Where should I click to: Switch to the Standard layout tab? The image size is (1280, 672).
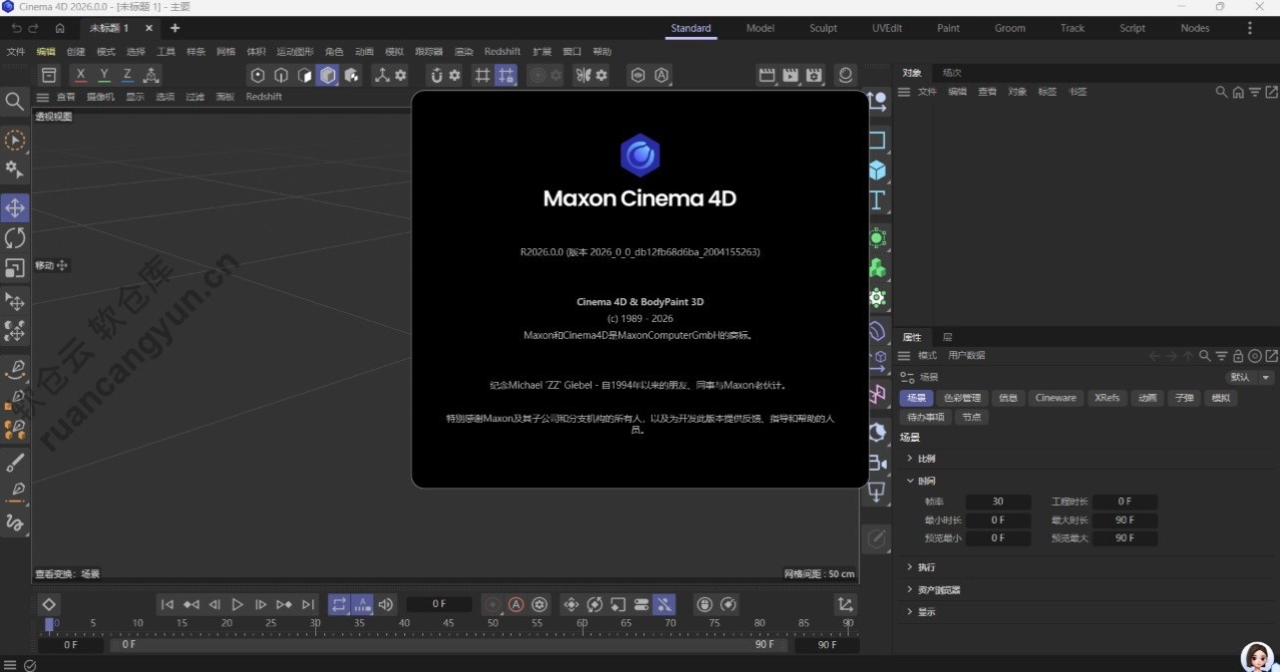[690, 28]
